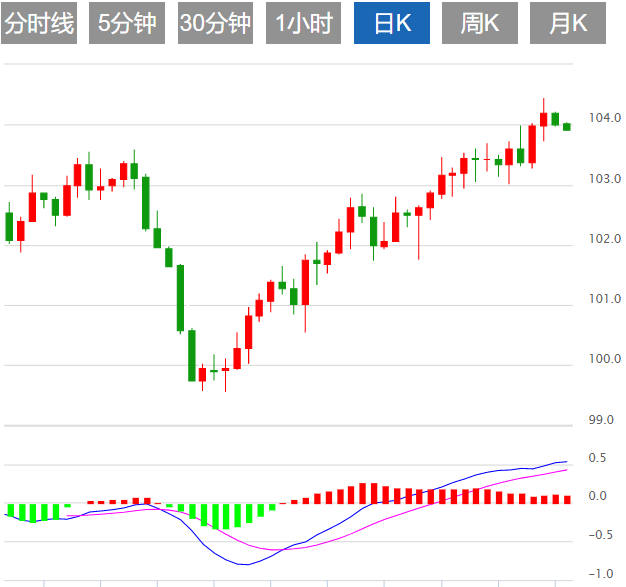This screenshot has height=587, width=626.
Task: Click the last green candle at far right
Action: point(567,126)
